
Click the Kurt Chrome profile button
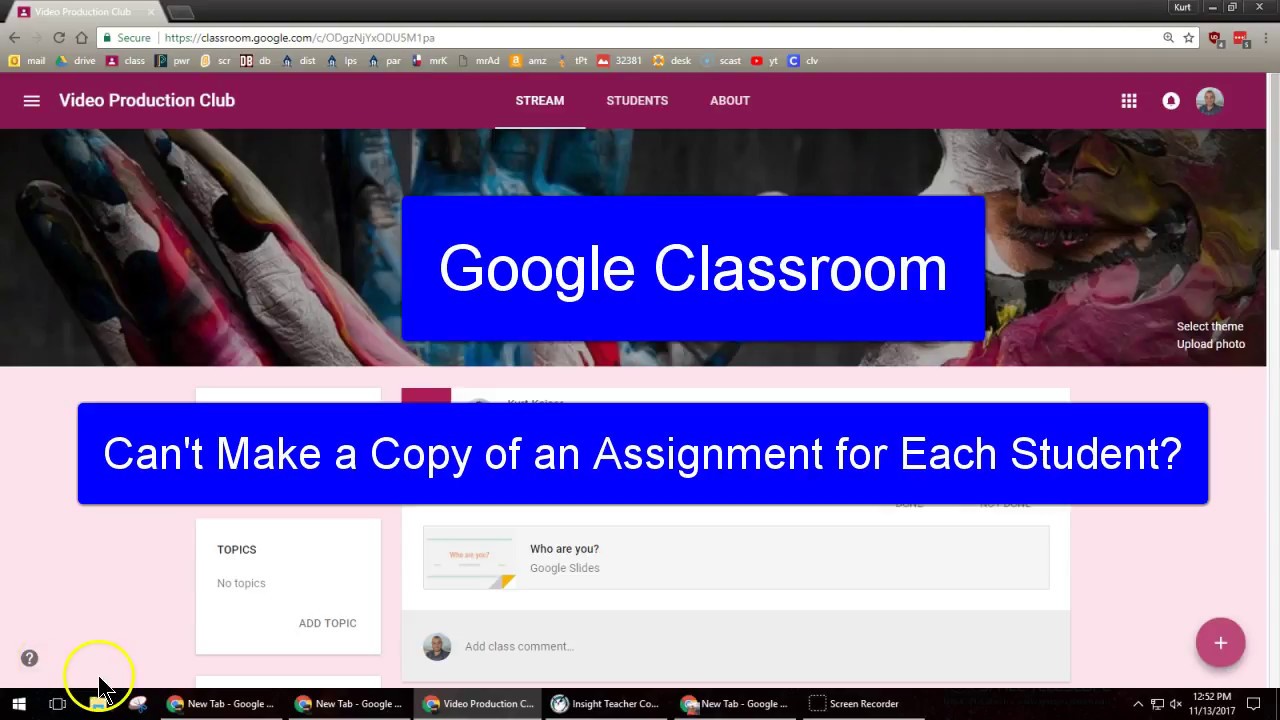1183,8
